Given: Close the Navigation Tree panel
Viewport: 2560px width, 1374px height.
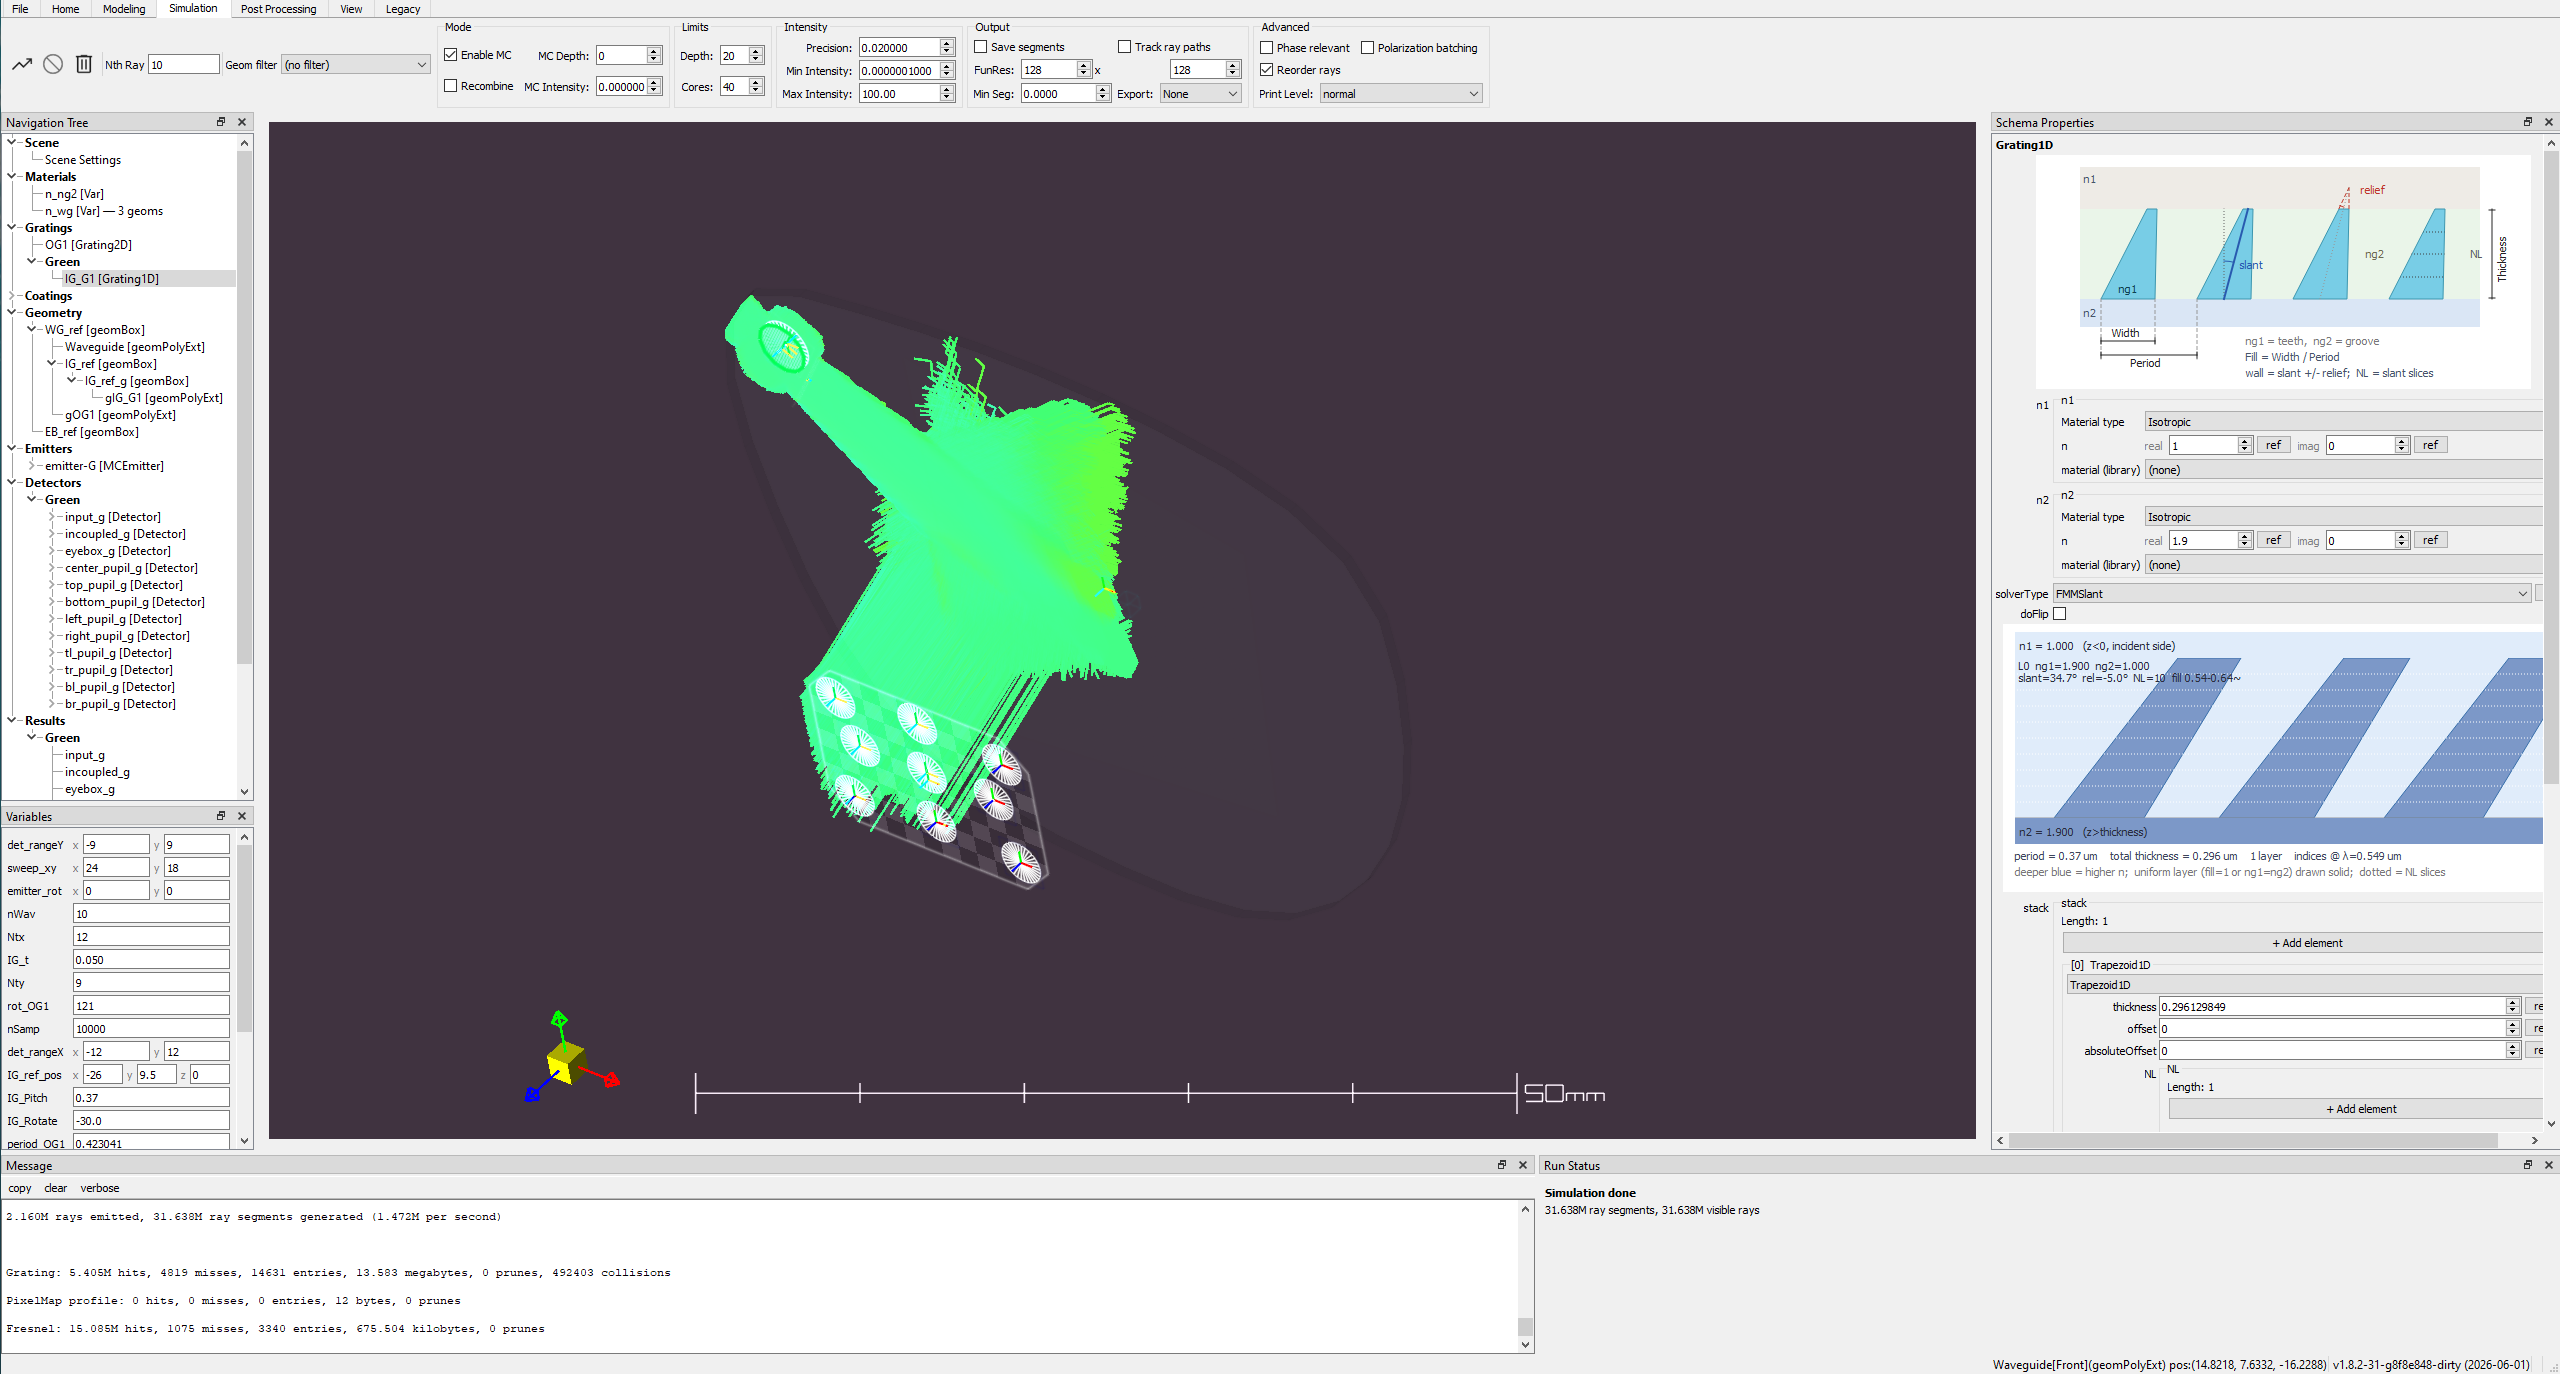Looking at the screenshot, I should 242,122.
